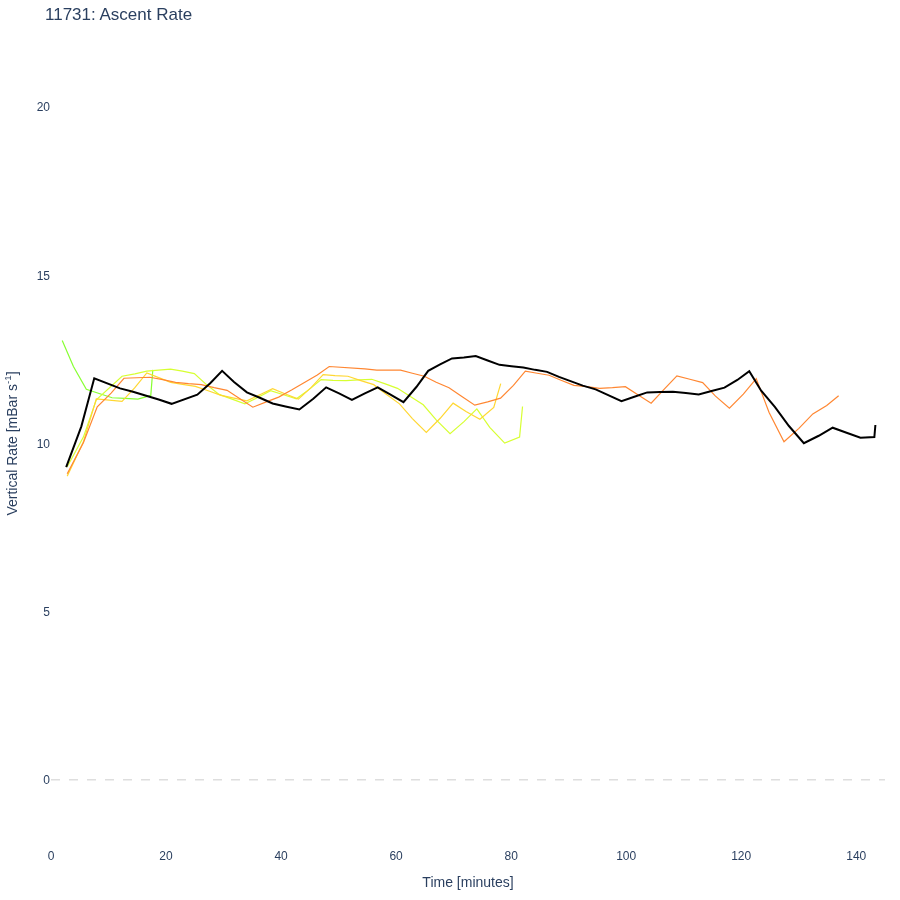Image resolution: width=900 pixels, height=900 pixels.
Task: Click the 'Vertical Rate' y-axis label
Action: 13,443
